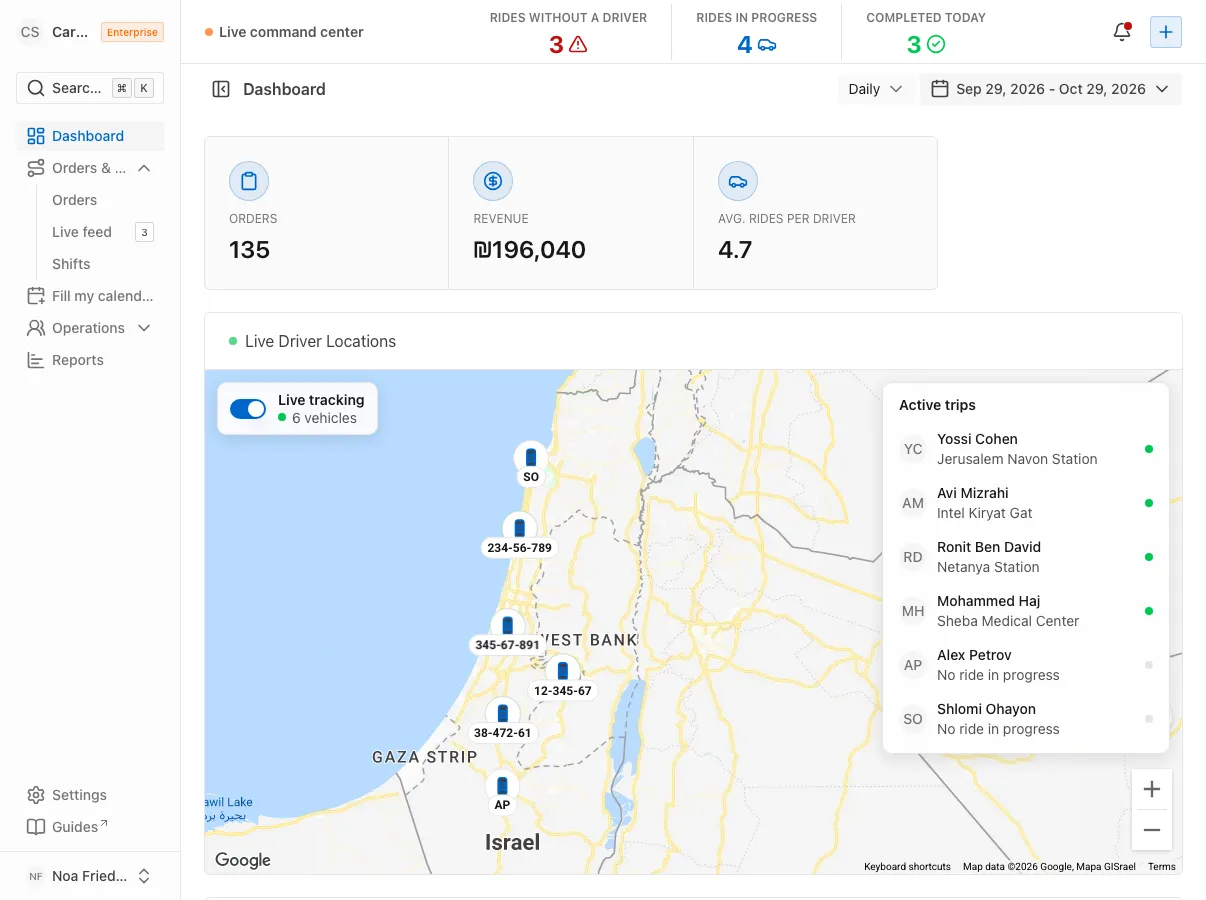This screenshot has width=1206, height=900.
Task: Select Shlomi Ohayon in active trips
Action: coord(1026,719)
